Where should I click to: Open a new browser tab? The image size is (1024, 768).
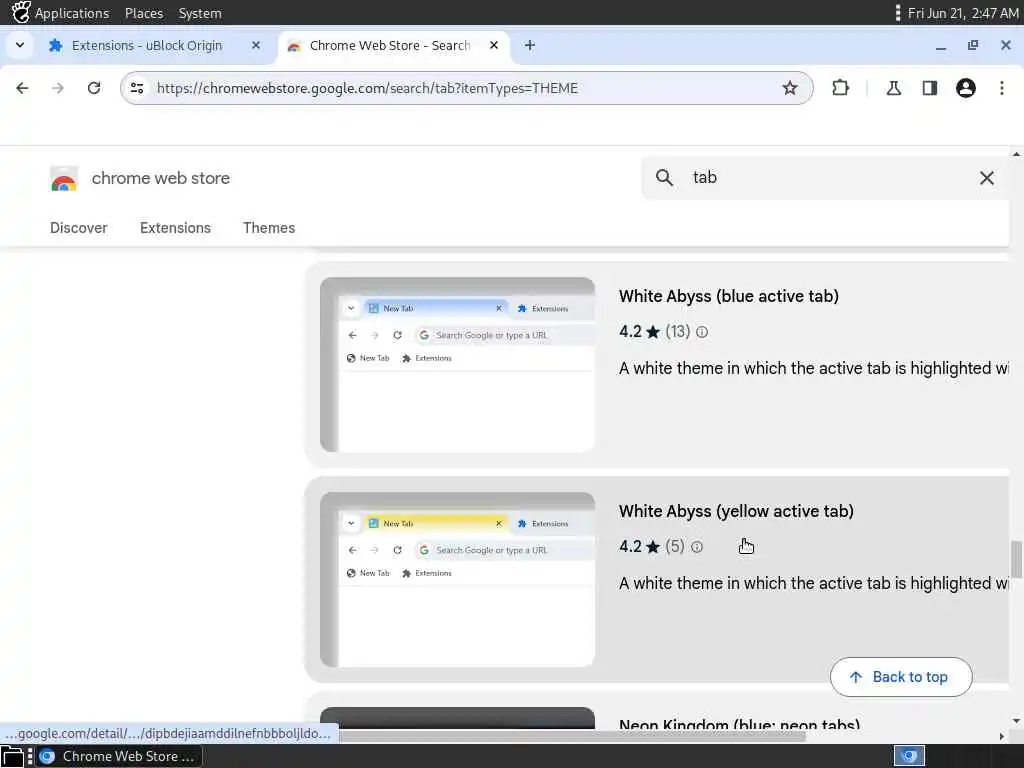(x=530, y=45)
